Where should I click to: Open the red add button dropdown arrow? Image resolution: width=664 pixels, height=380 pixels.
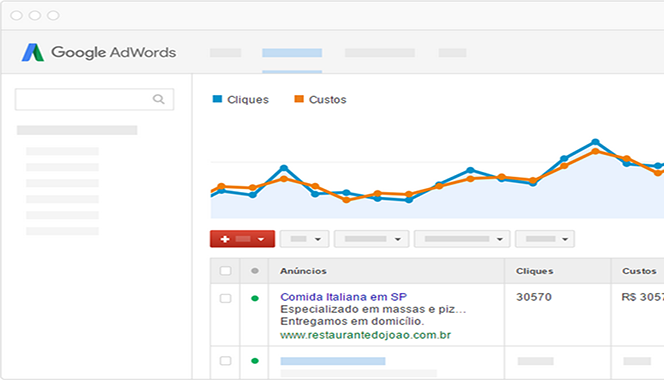coord(261,239)
